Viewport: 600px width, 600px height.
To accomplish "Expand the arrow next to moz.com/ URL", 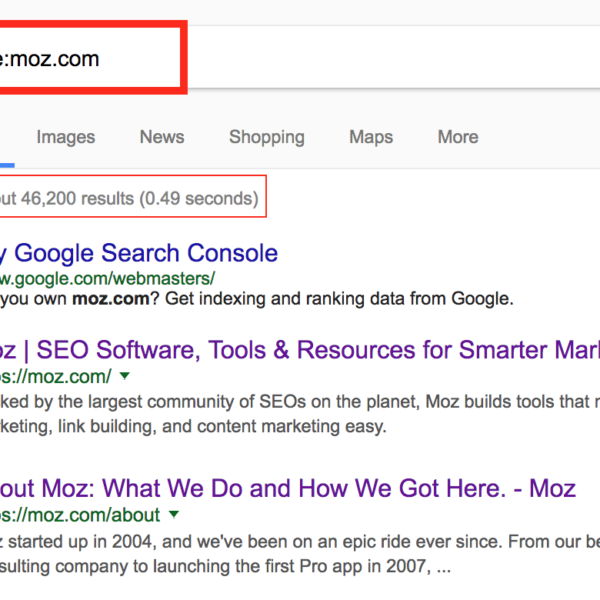I will 124,376.
